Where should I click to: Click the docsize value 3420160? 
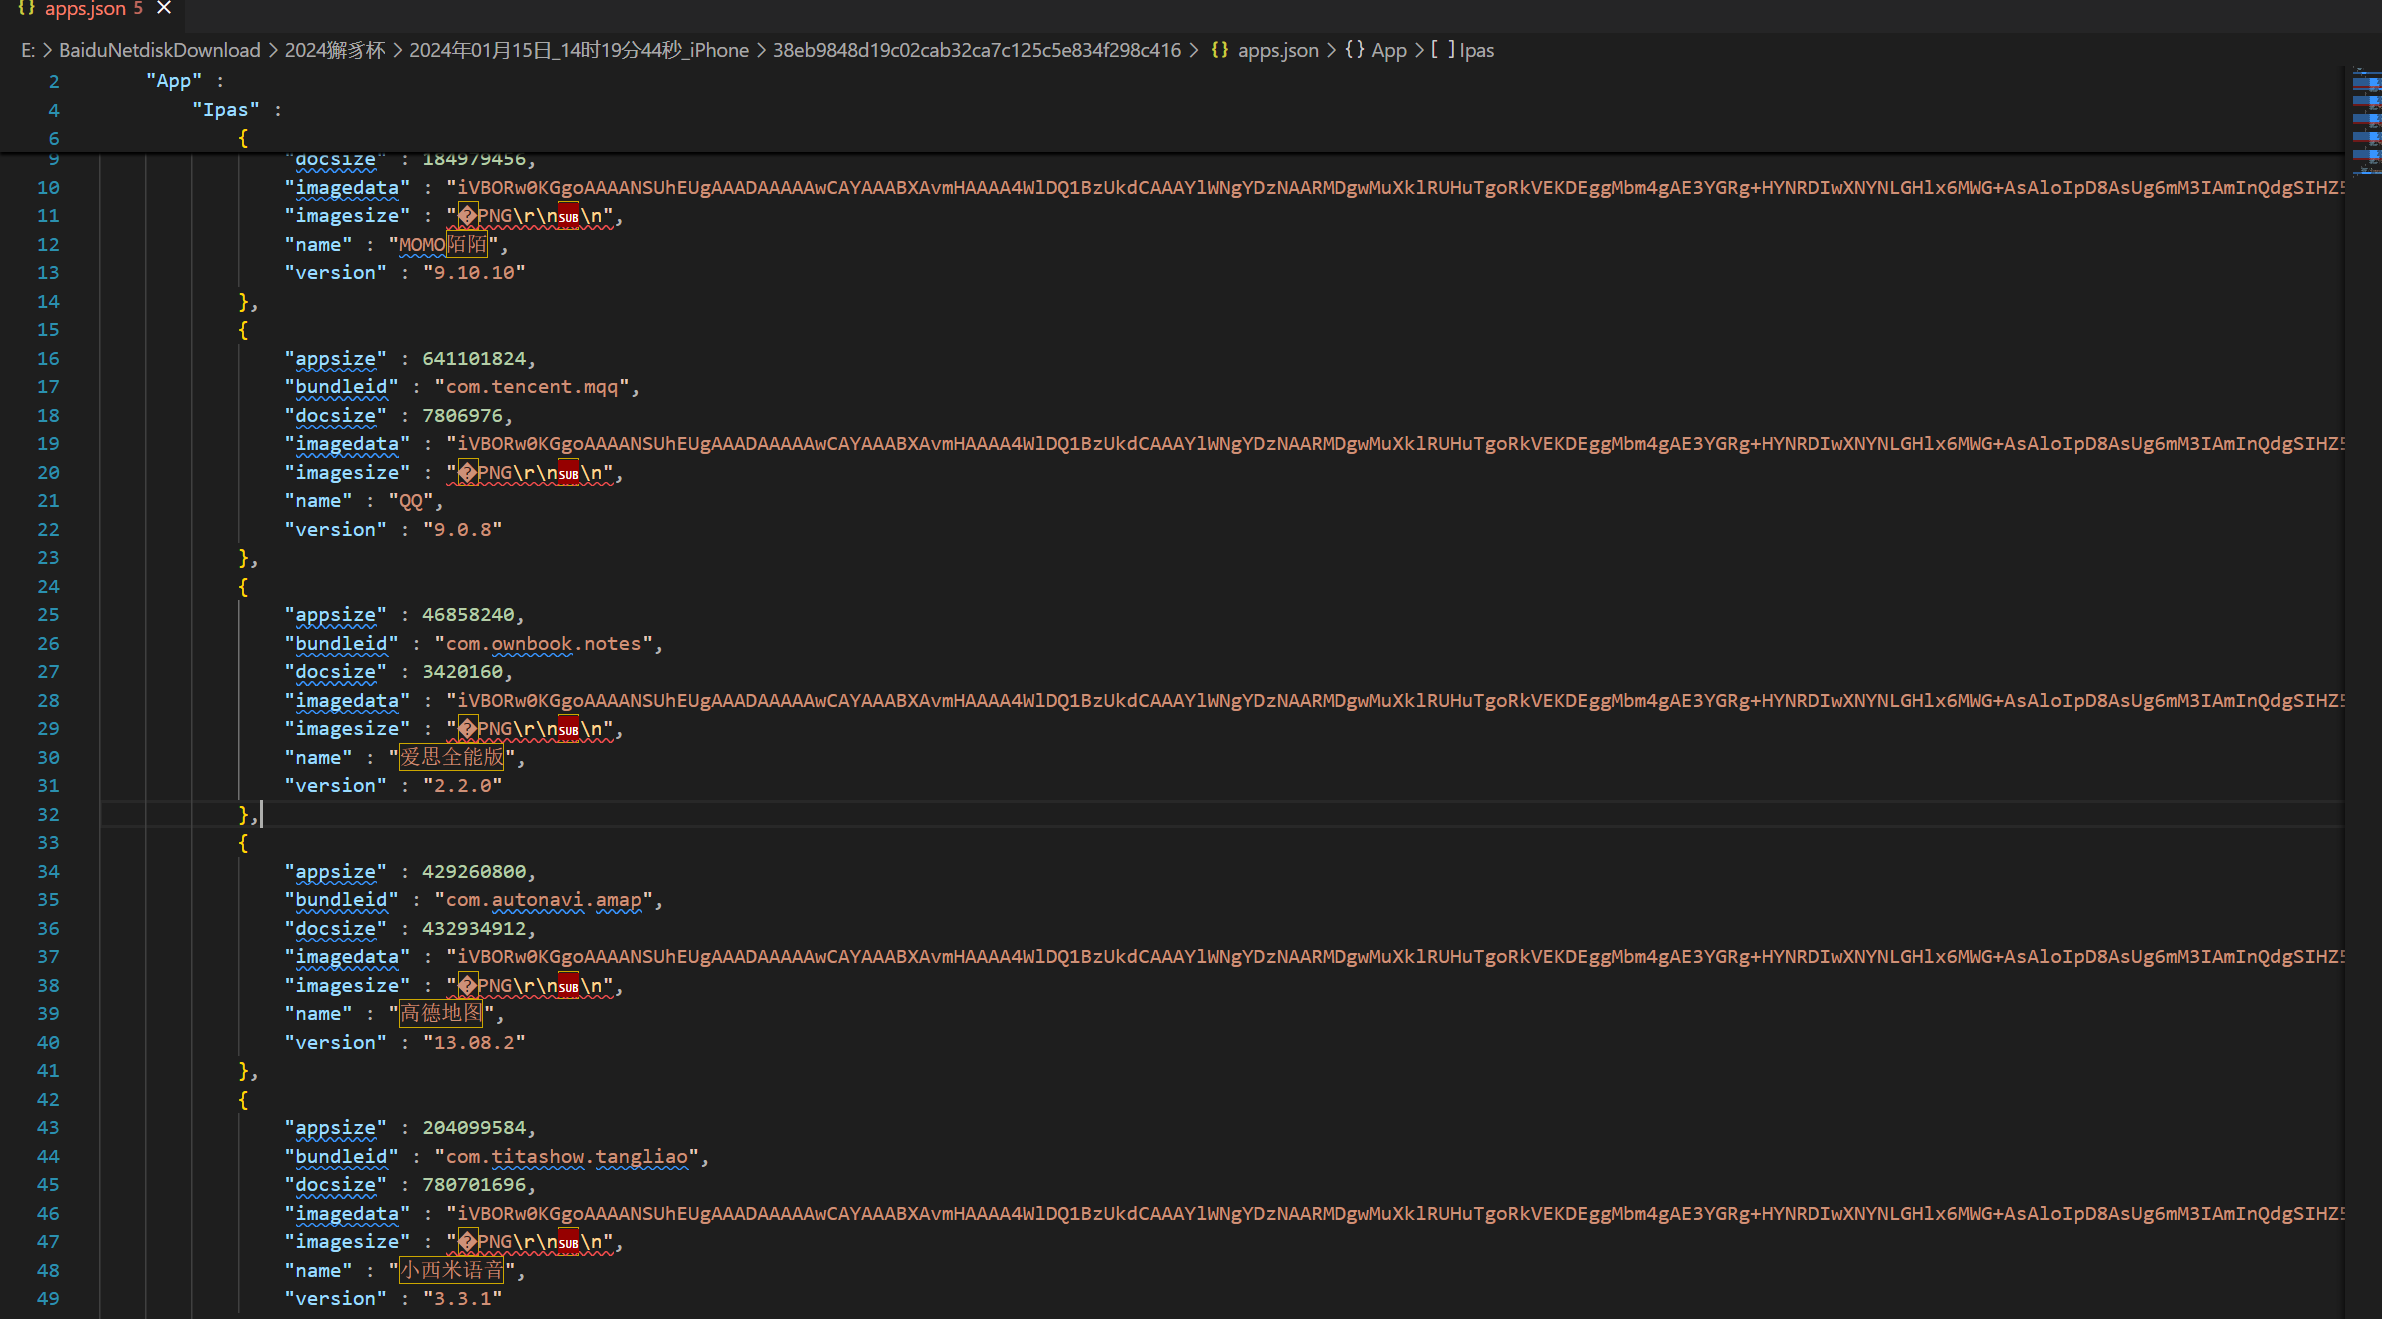click(x=462, y=672)
